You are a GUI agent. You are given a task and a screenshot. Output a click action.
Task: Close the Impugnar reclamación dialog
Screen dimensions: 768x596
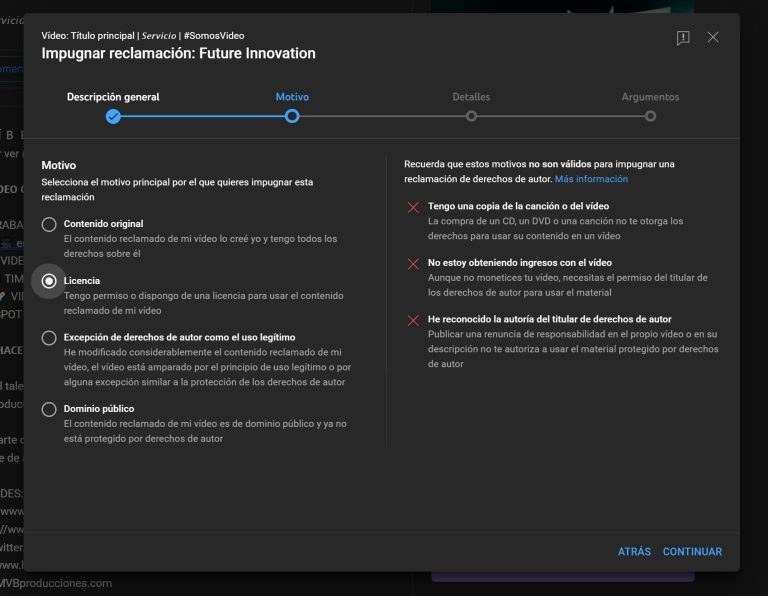click(713, 37)
